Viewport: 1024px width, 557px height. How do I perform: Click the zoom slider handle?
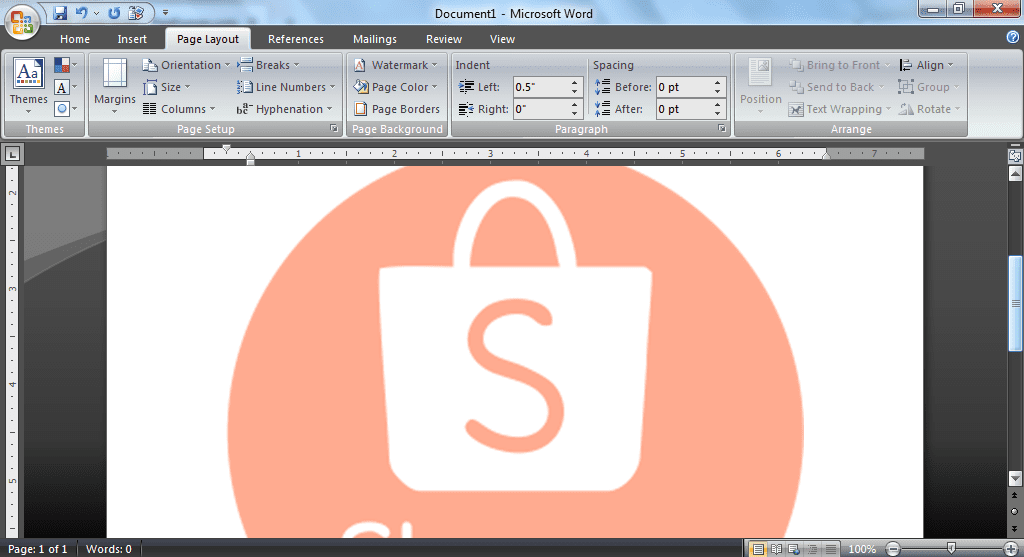952,549
